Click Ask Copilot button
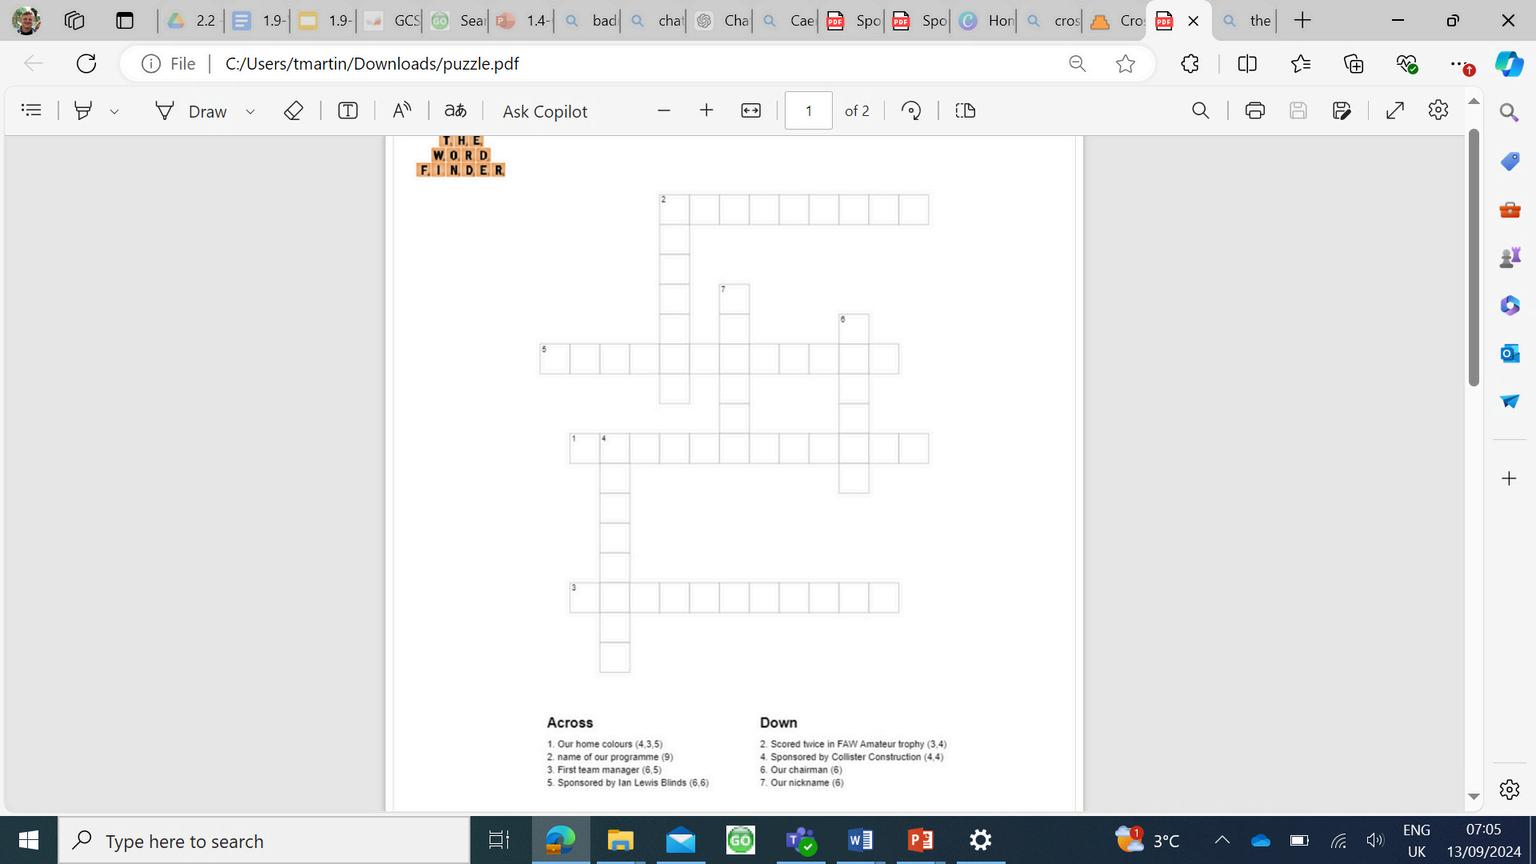The height and width of the screenshot is (864, 1536). point(545,111)
